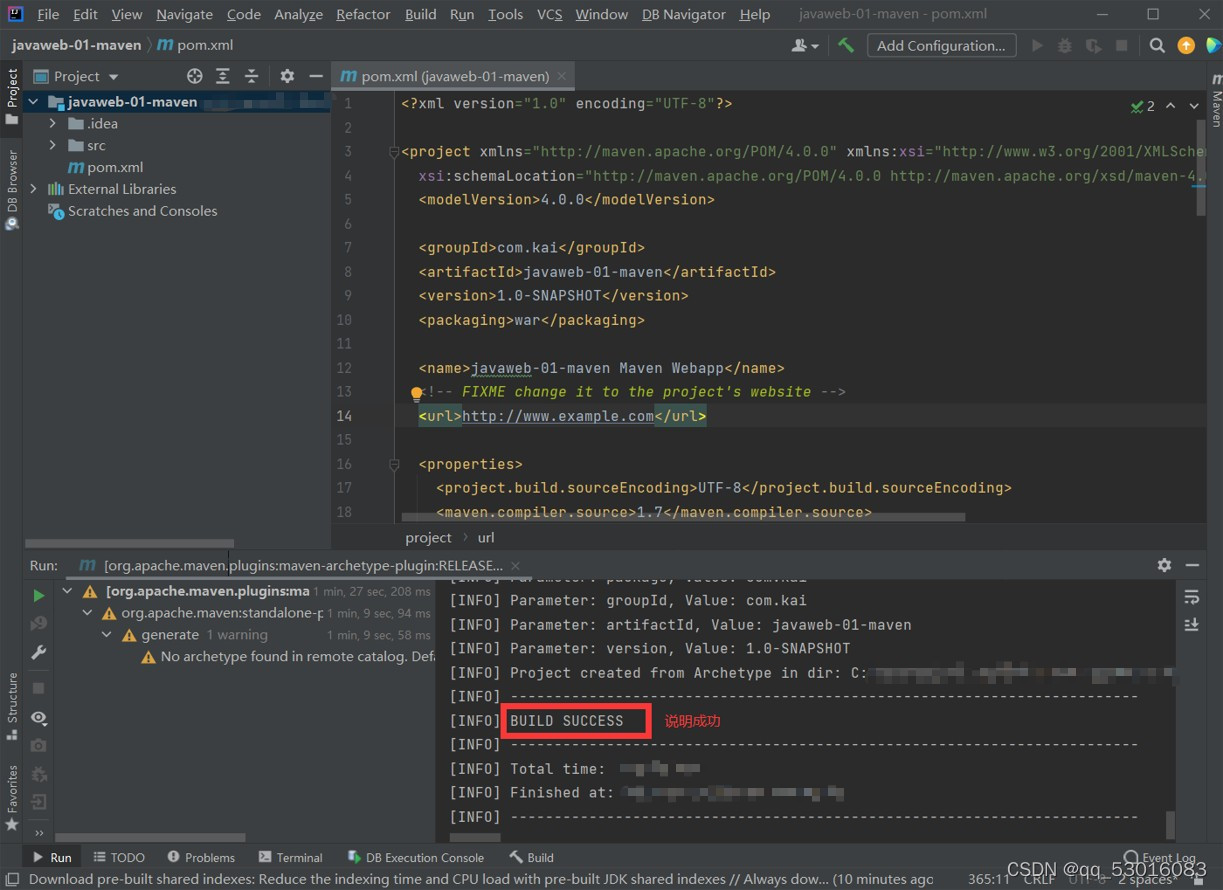Click the Run with Coverage icon in top toolbar
This screenshot has height=890, width=1223.
click(x=1093, y=45)
